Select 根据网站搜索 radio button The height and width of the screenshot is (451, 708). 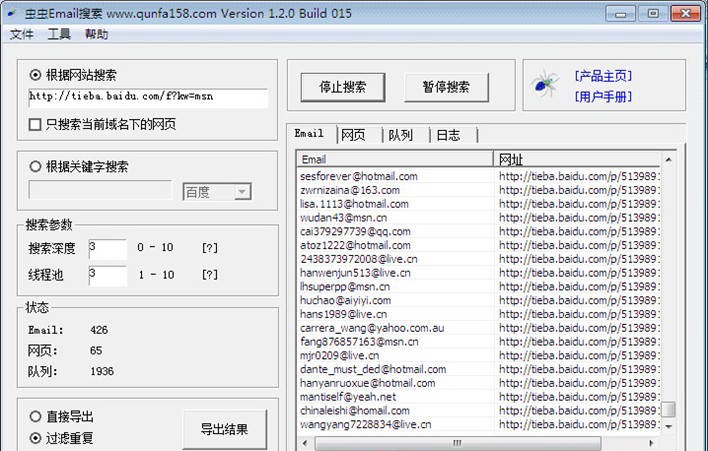pyautogui.click(x=37, y=75)
